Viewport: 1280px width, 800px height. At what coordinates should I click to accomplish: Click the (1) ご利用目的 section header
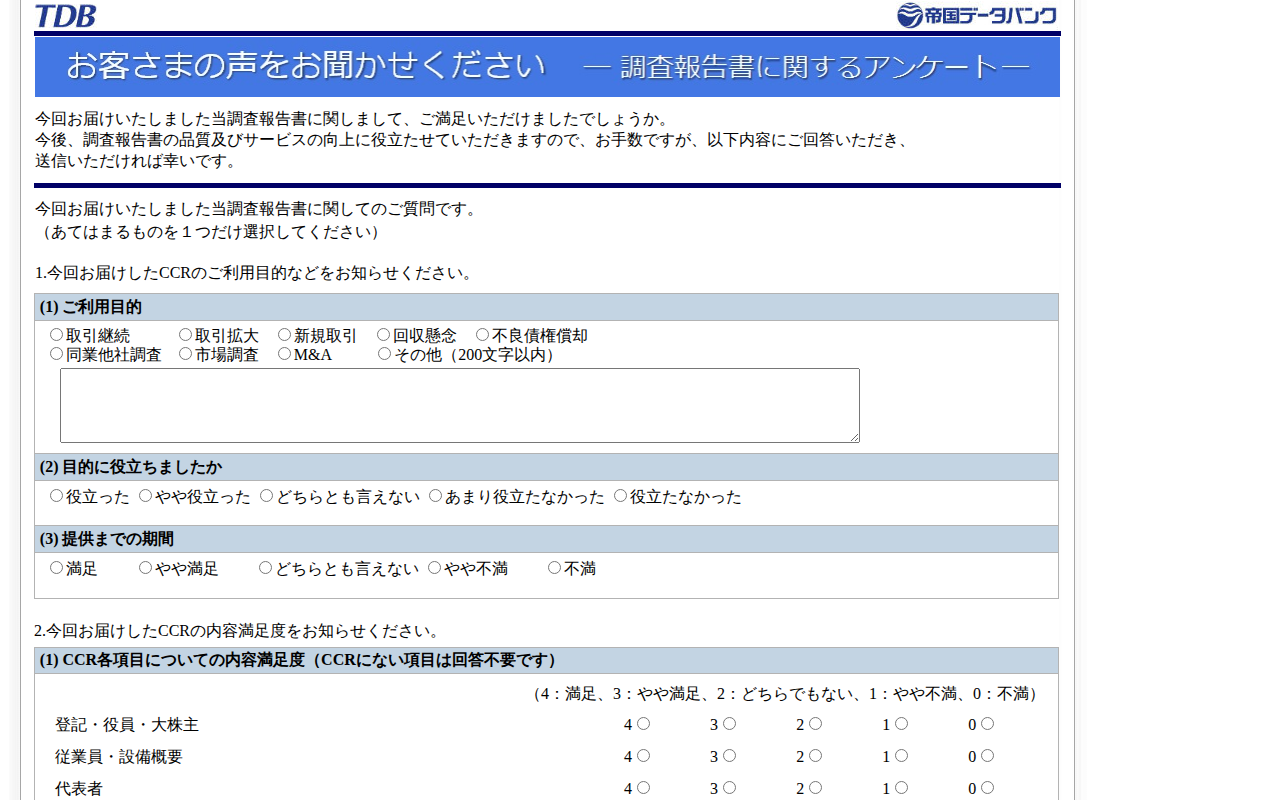(x=546, y=307)
